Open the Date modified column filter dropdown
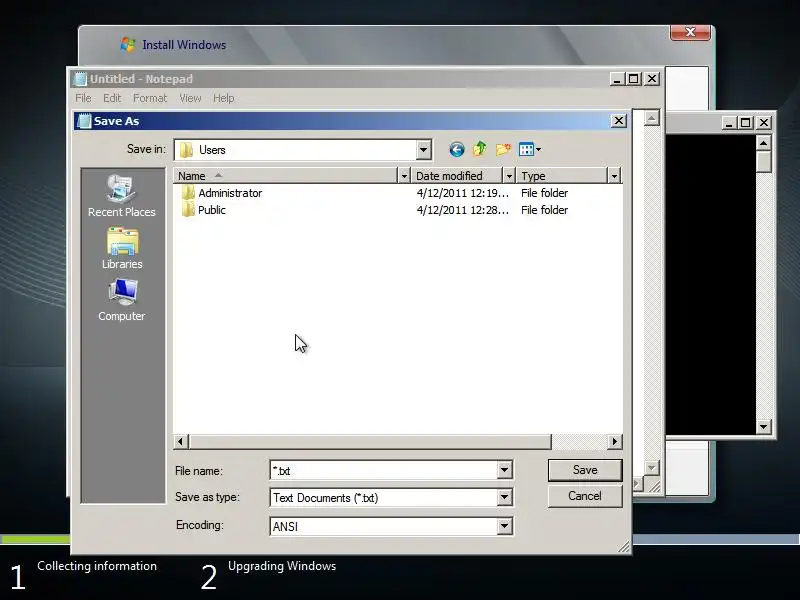800x600 pixels. pyautogui.click(x=509, y=176)
